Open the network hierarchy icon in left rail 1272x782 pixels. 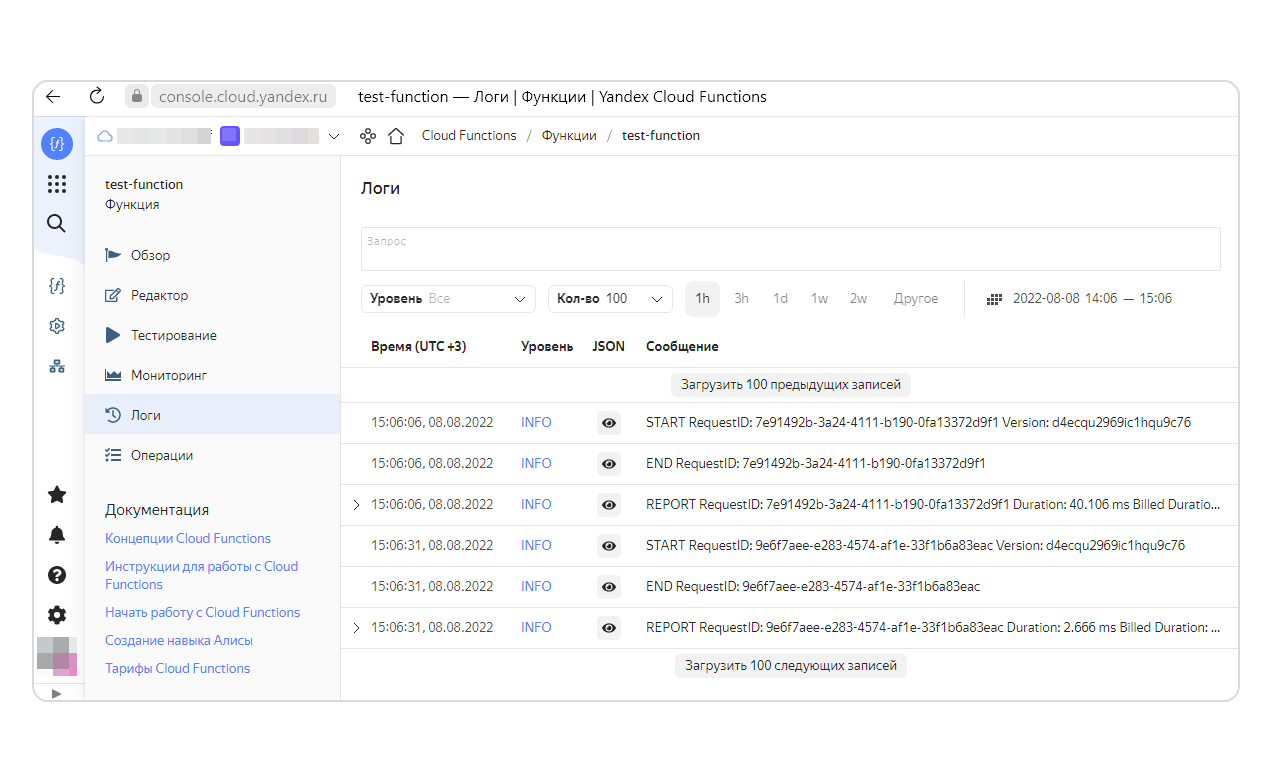[57, 366]
